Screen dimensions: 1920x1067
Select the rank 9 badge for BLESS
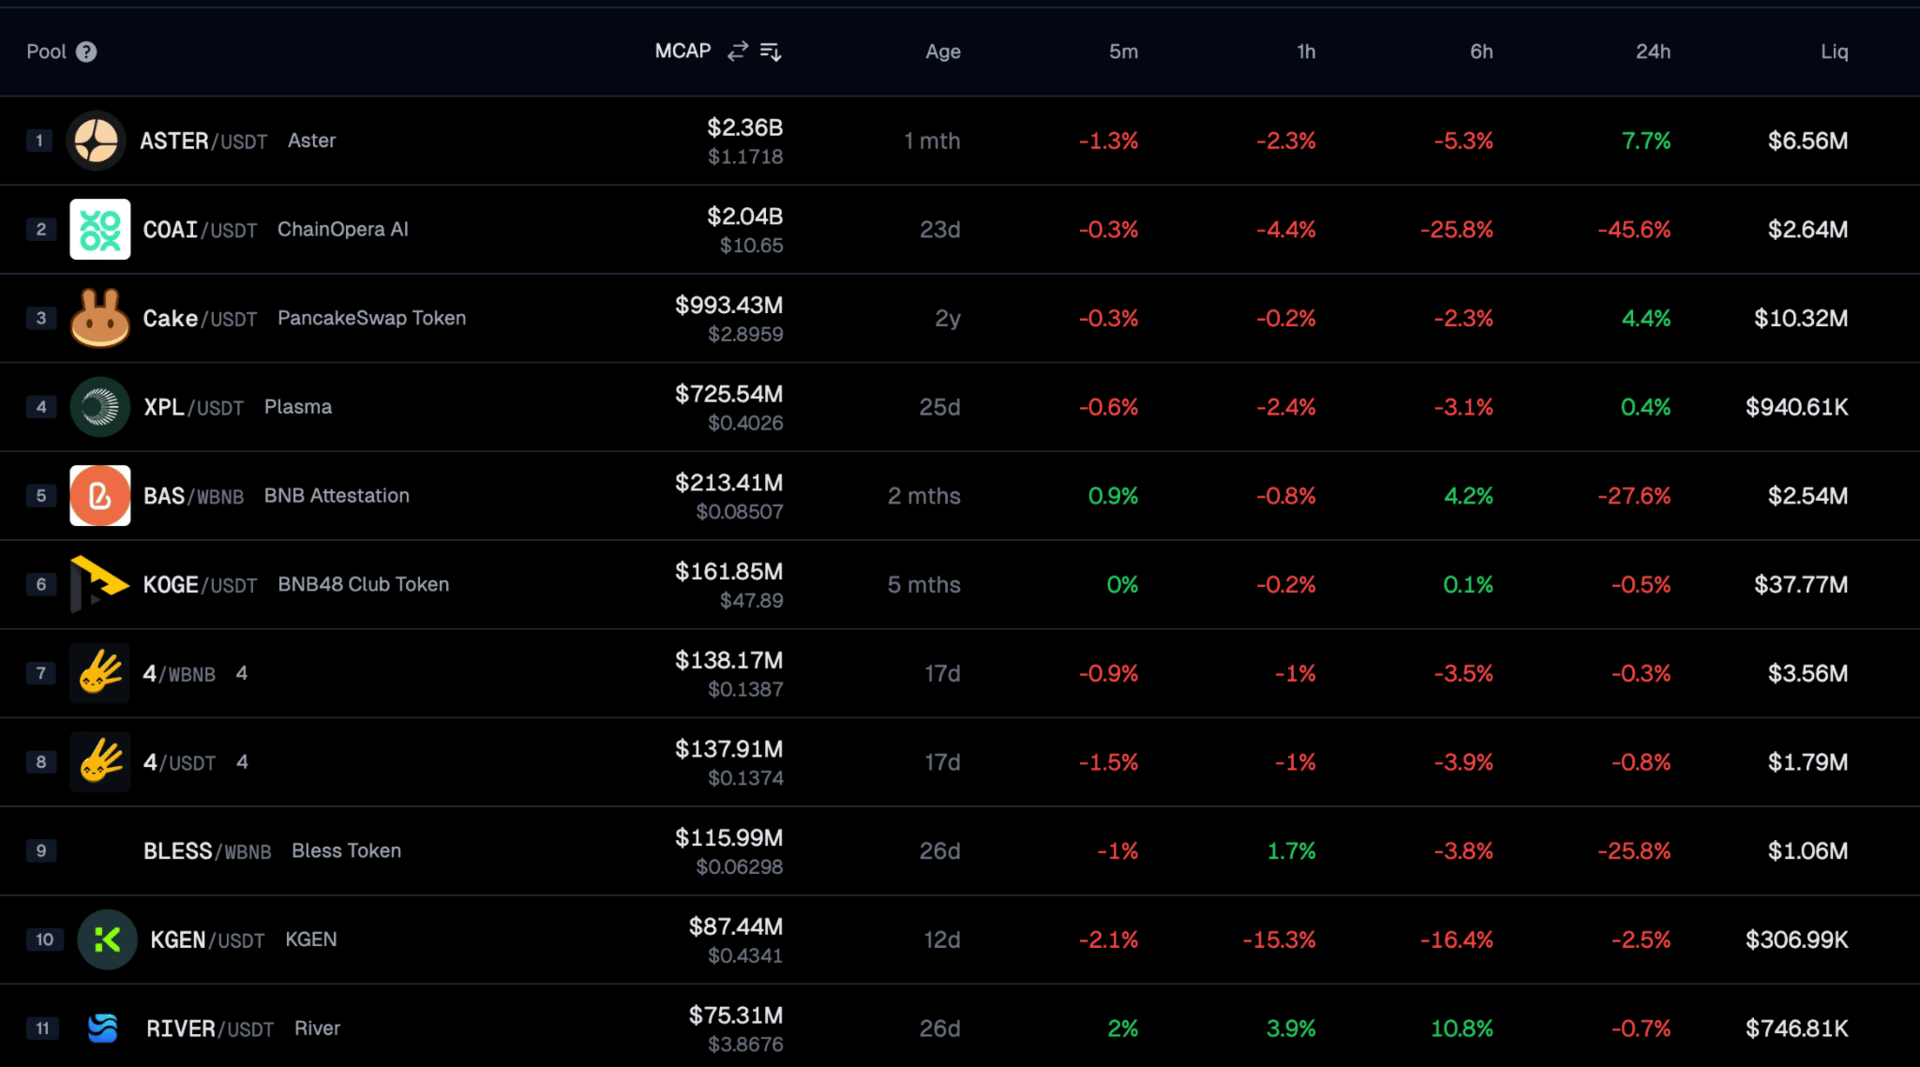(41, 851)
